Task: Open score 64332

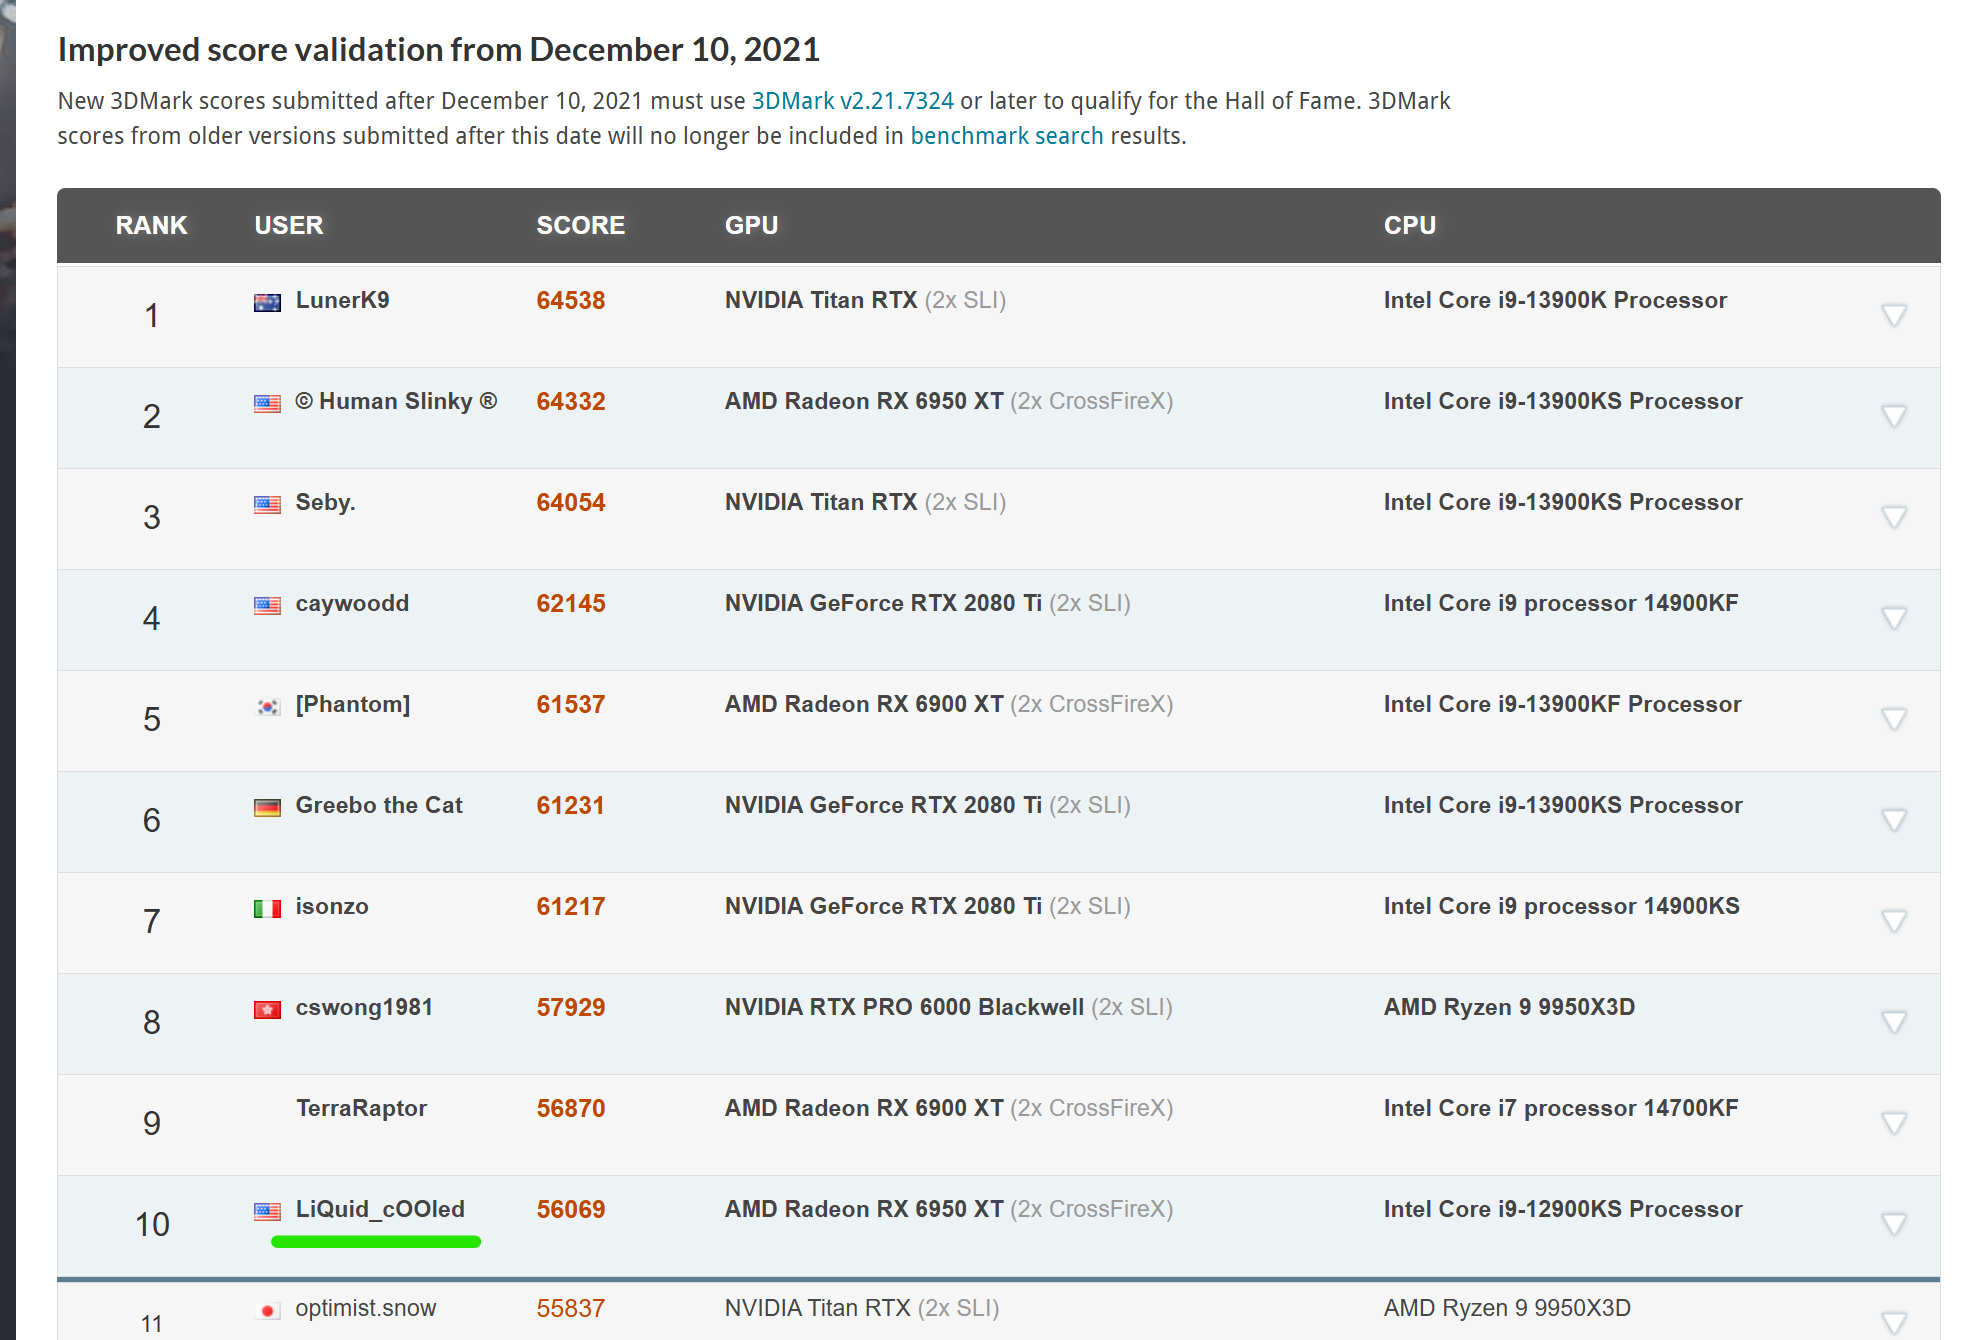Action: coord(571,401)
